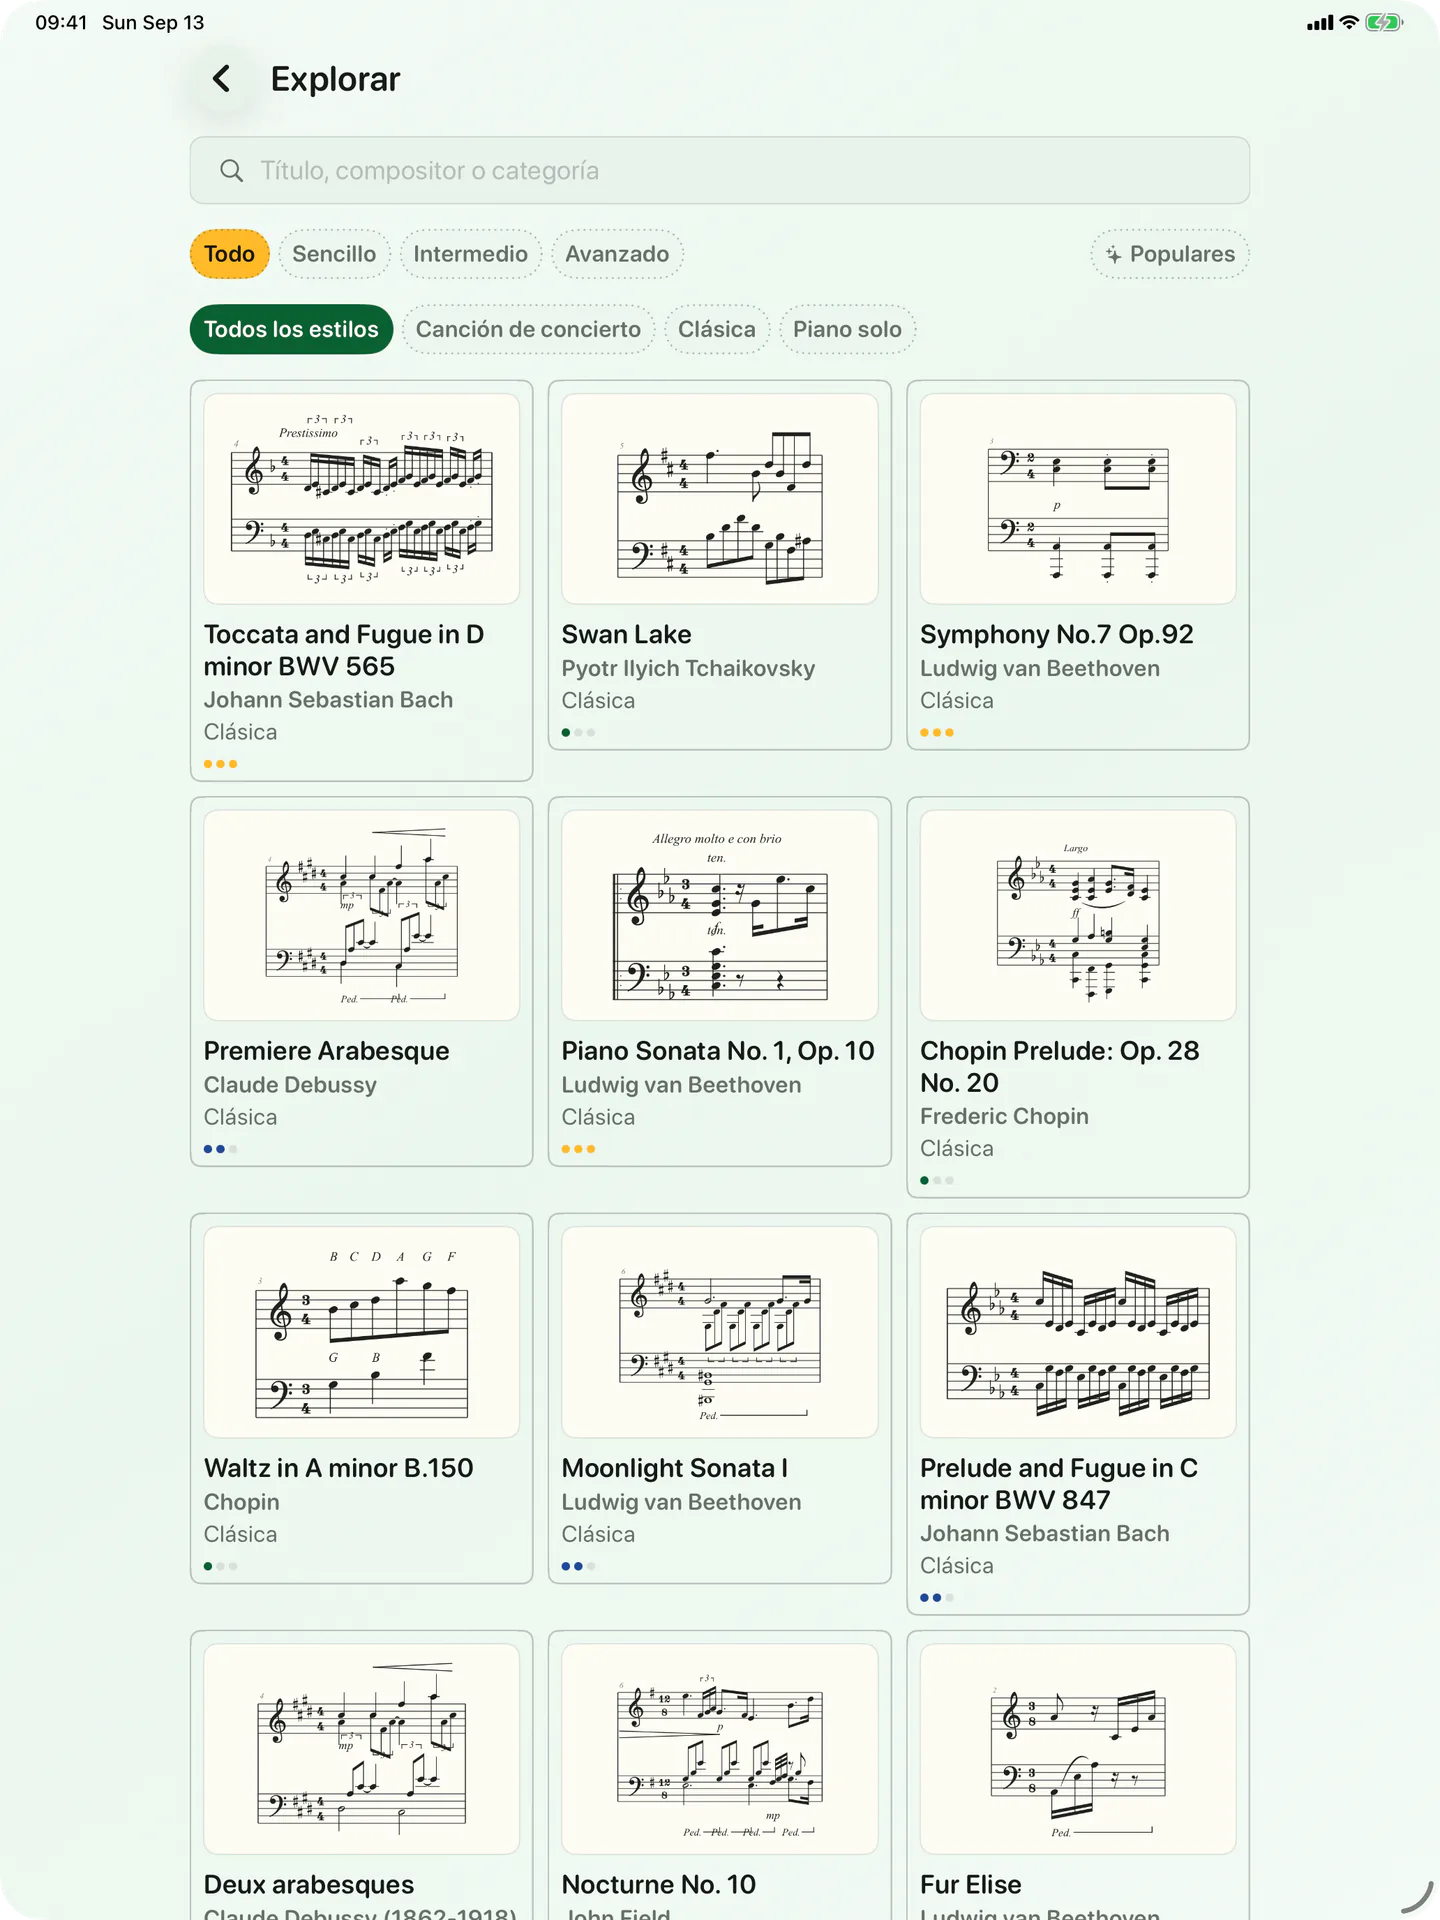Screen dimensions: 1440x1920
Task: Click composer Claude Debussy under Premiere Arabesque
Action: point(290,1085)
